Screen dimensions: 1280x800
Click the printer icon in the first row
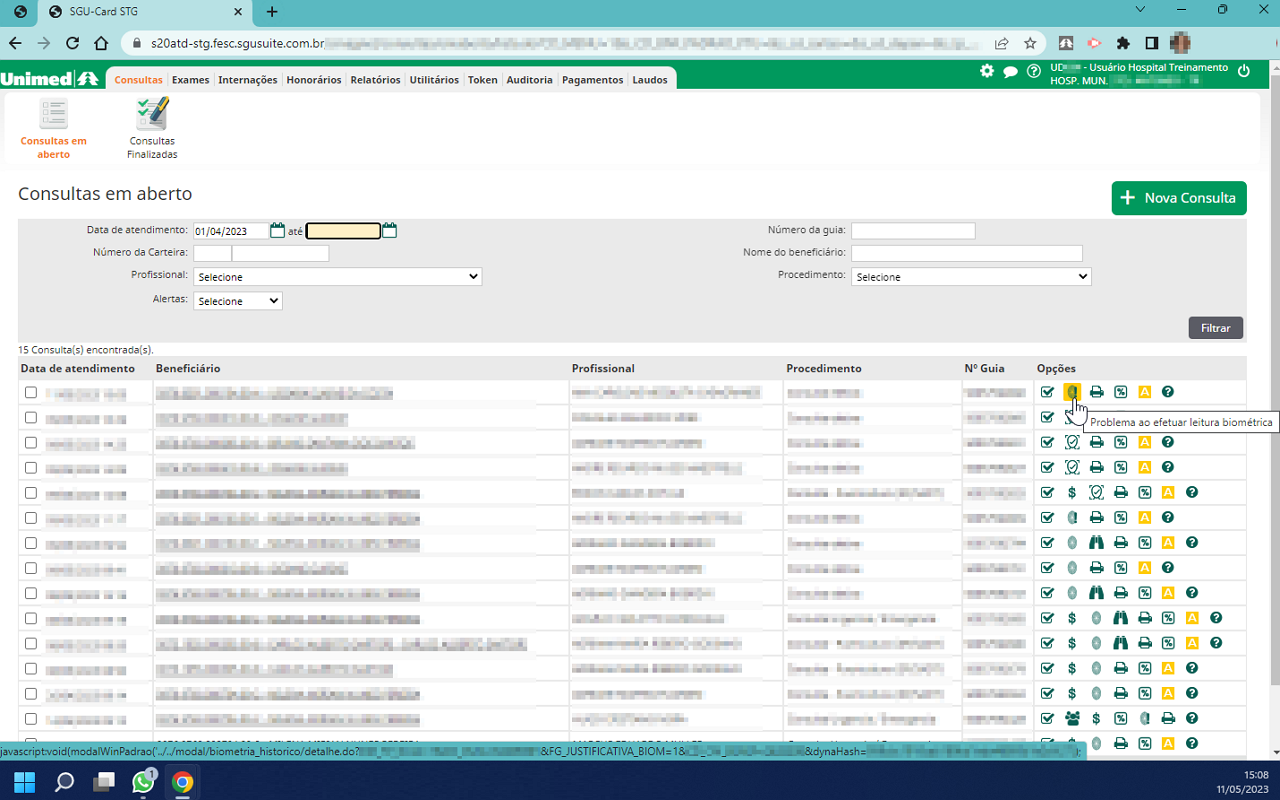pos(1097,392)
